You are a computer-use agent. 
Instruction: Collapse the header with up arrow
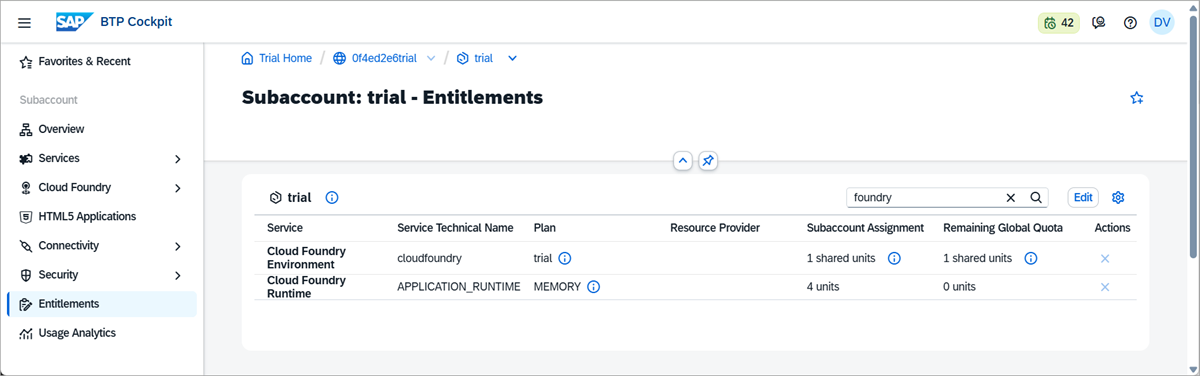point(683,160)
